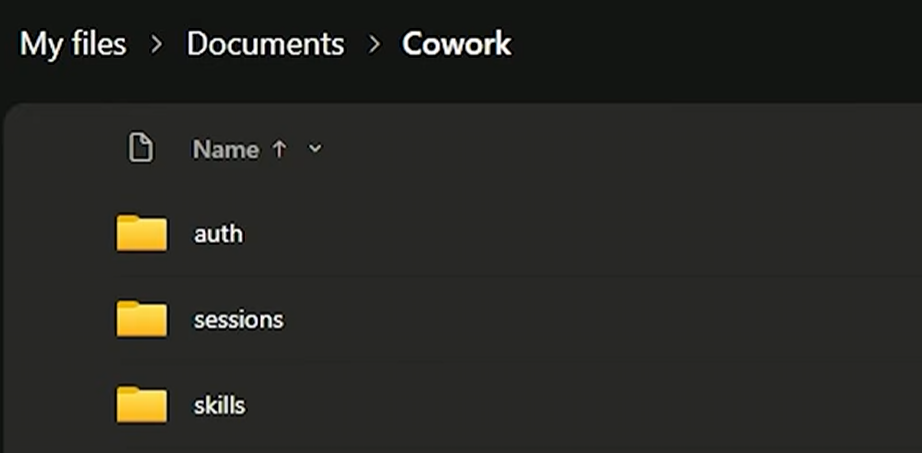Click the auth folder icon

(x=142, y=233)
